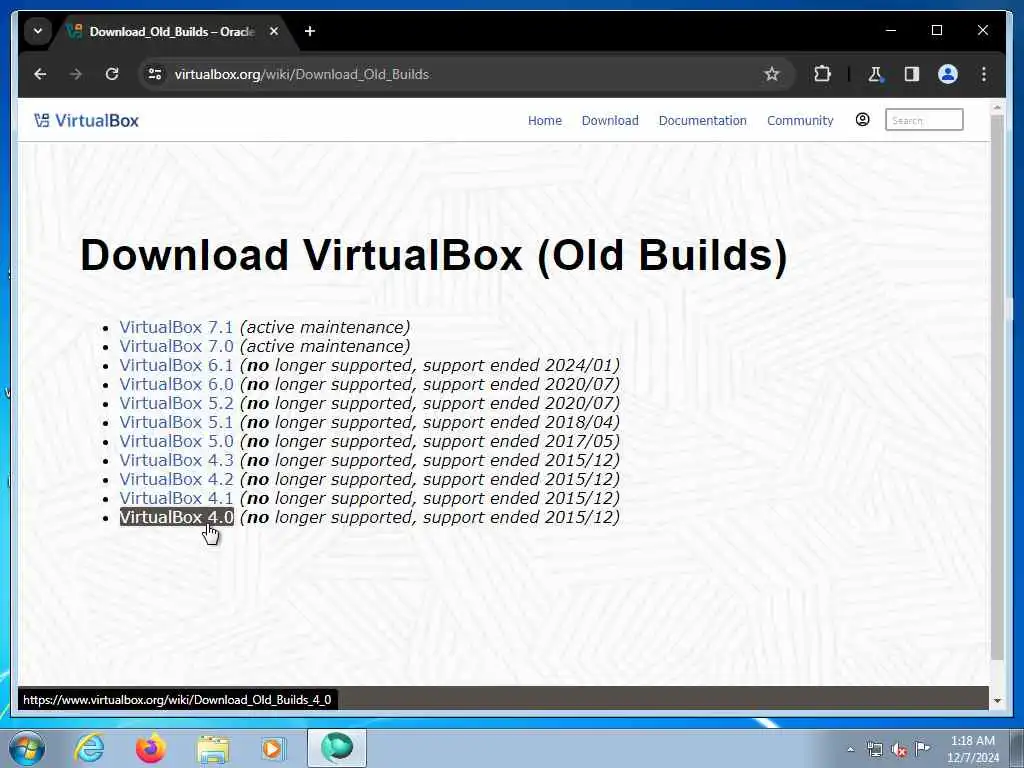Open the VirtualBox 4.2 link
Screen dimensions: 1024x768
(x=176, y=479)
